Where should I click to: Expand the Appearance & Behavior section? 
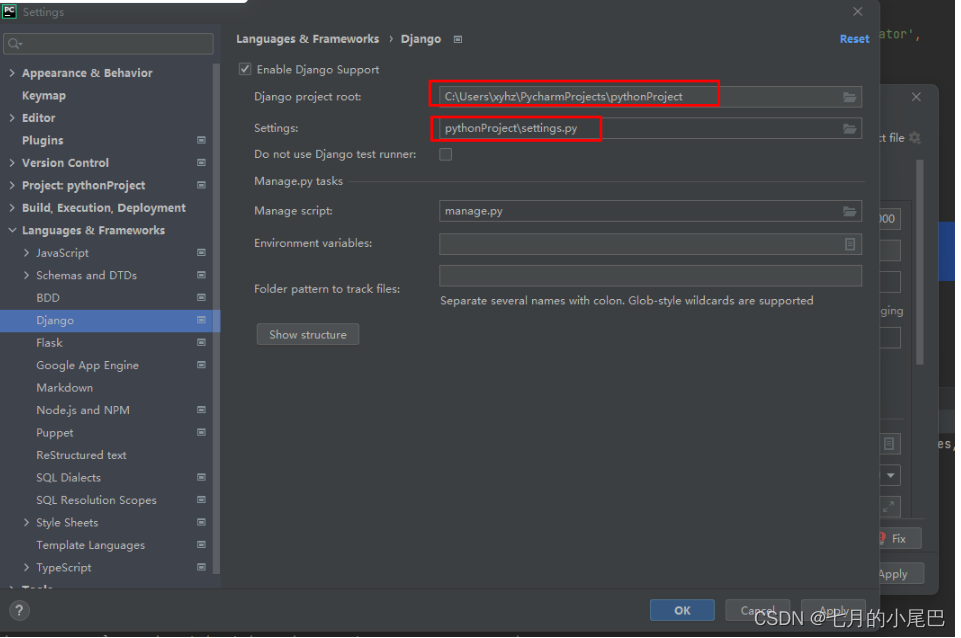(x=12, y=73)
